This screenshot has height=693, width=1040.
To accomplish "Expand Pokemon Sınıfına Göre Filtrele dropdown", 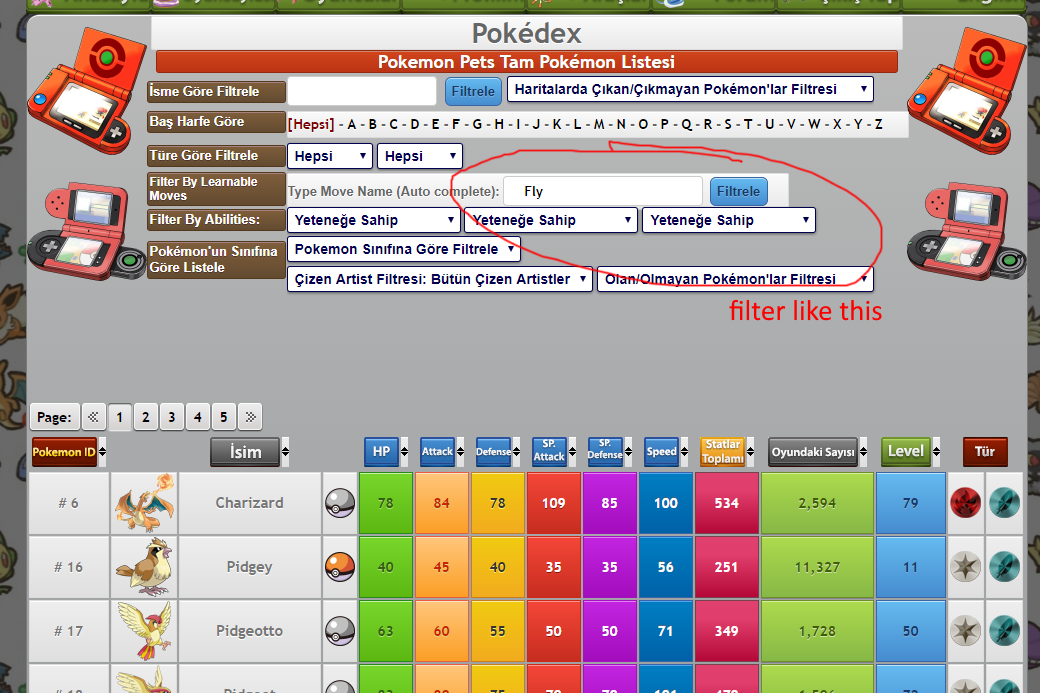I will pos(404,249).
